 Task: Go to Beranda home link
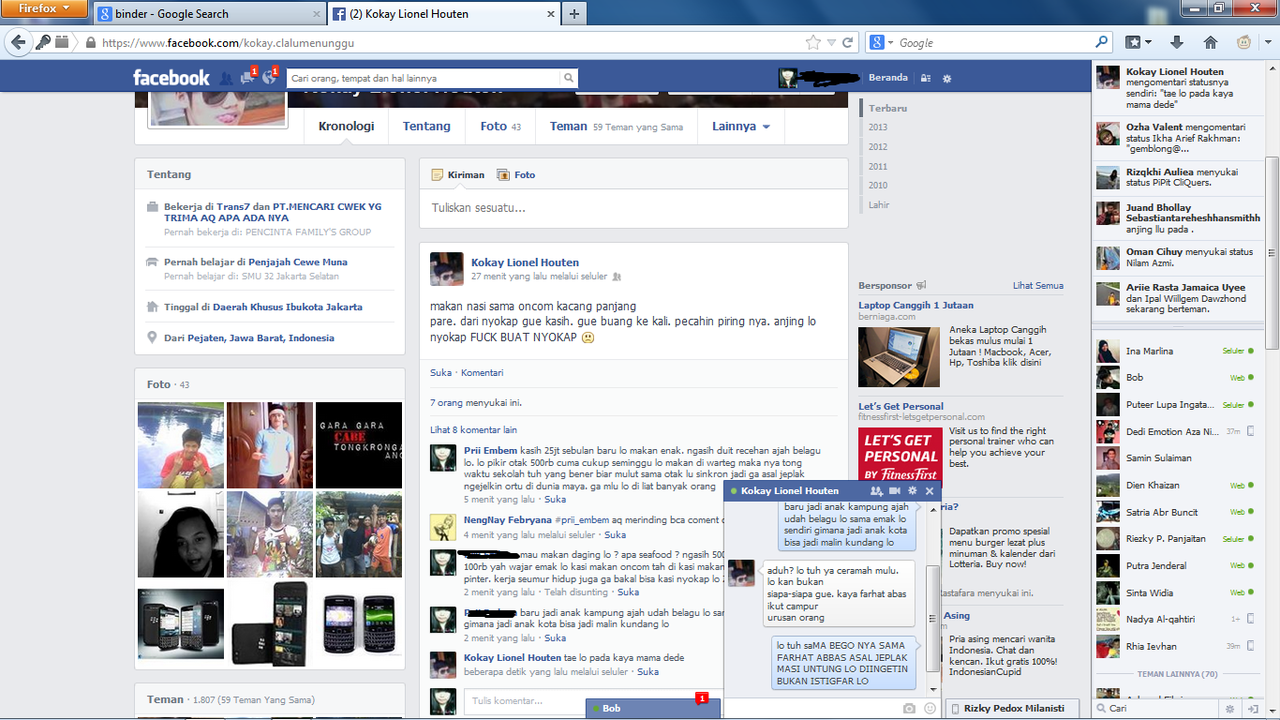coord(888,77)
